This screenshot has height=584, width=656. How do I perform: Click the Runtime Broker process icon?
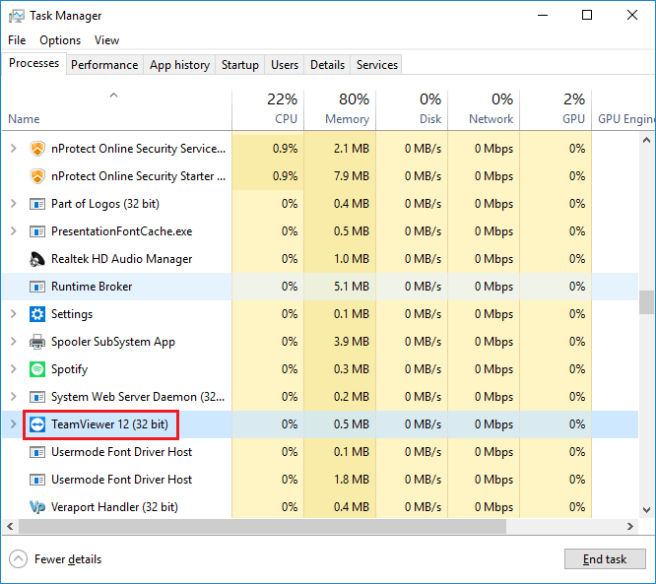click(x=38, y=287)
